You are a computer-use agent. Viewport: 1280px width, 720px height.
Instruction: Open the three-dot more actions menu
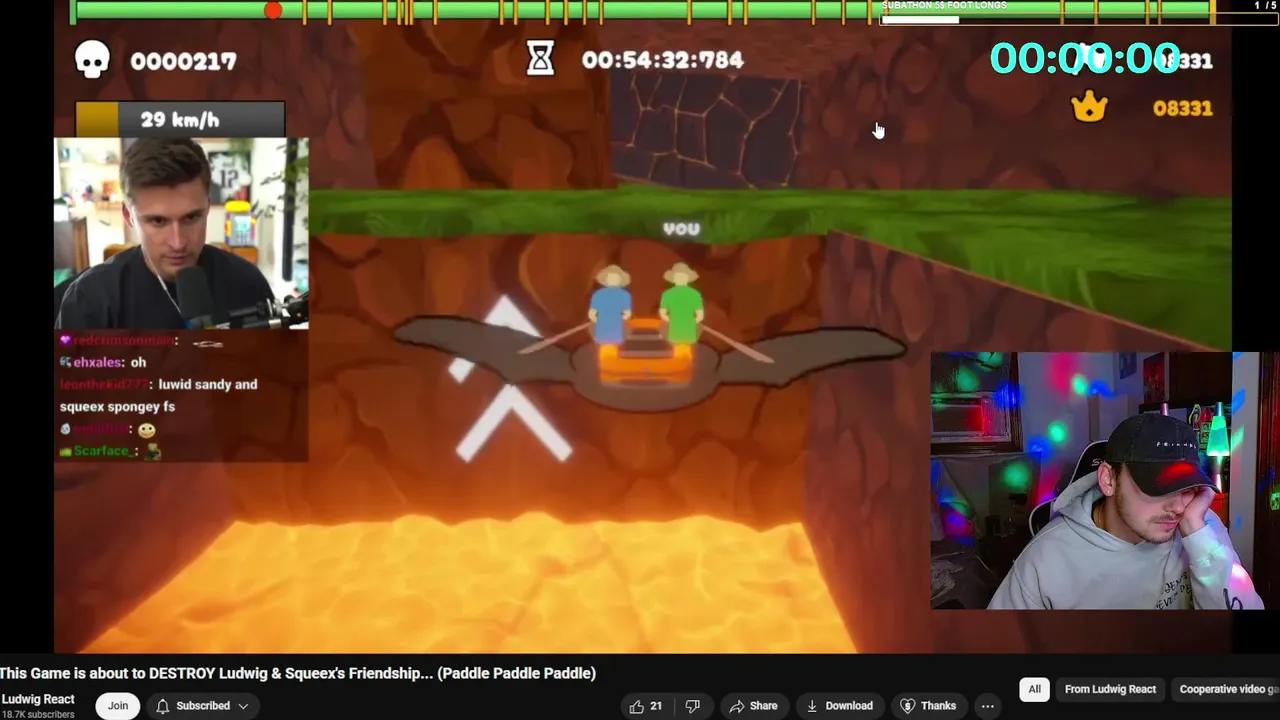coord(988,706)
